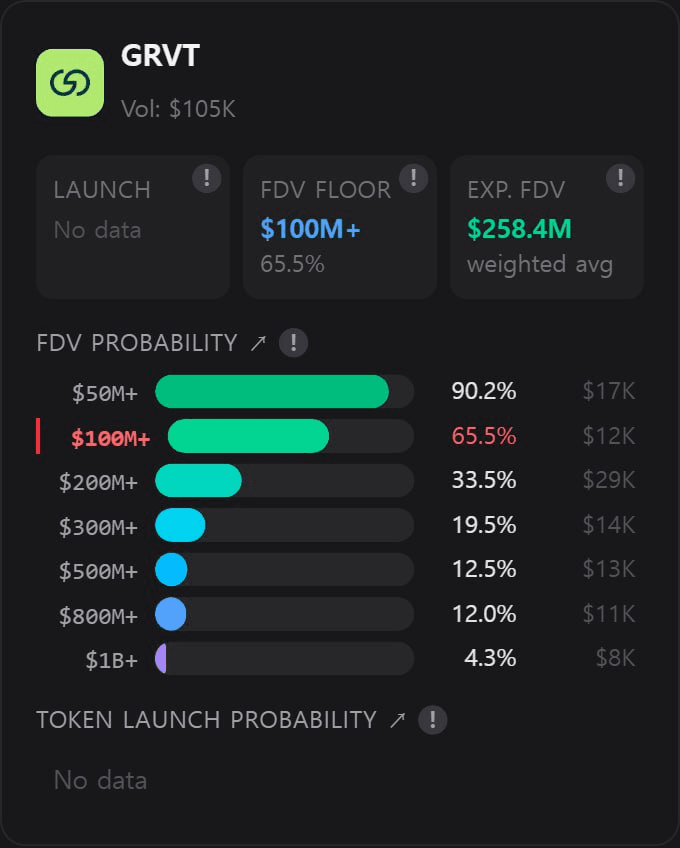The height and width of the screenshot is (848, 680).
Task: Open TOKEN LAUNCH PROBABILITY arrow link
Action: point(397,720)
